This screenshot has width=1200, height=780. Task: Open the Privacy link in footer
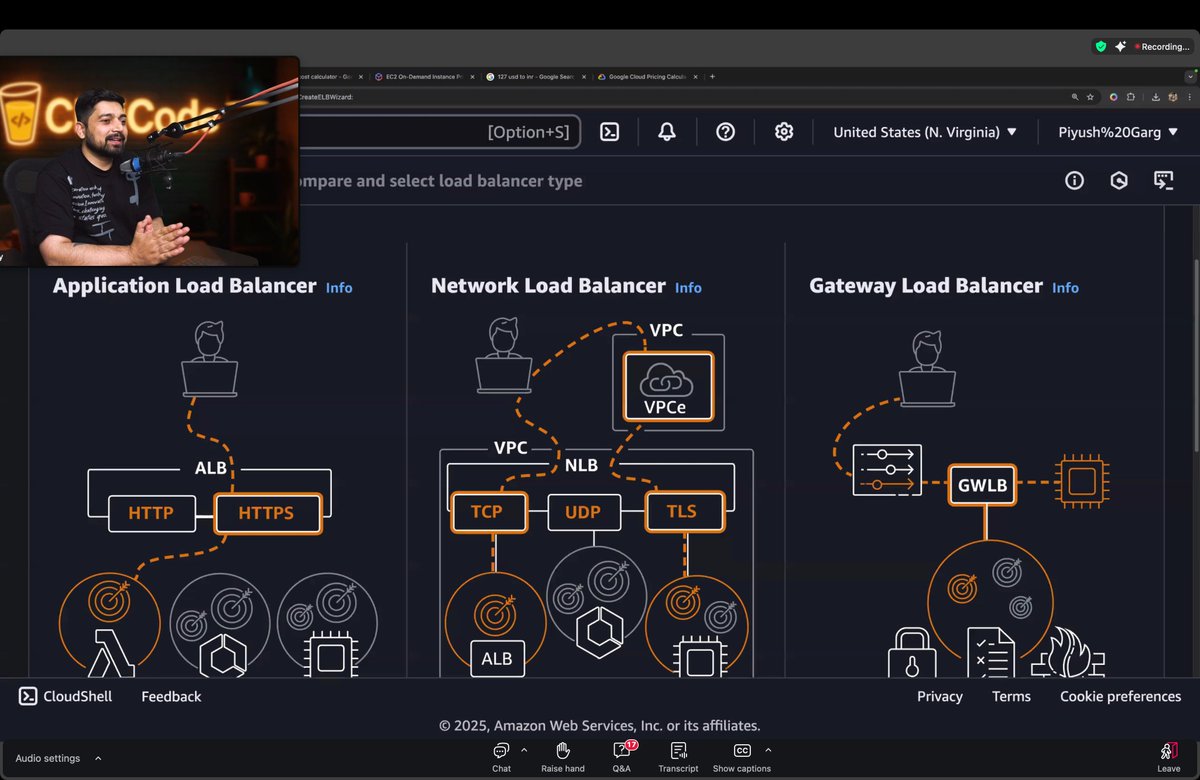tap(940, 697)
